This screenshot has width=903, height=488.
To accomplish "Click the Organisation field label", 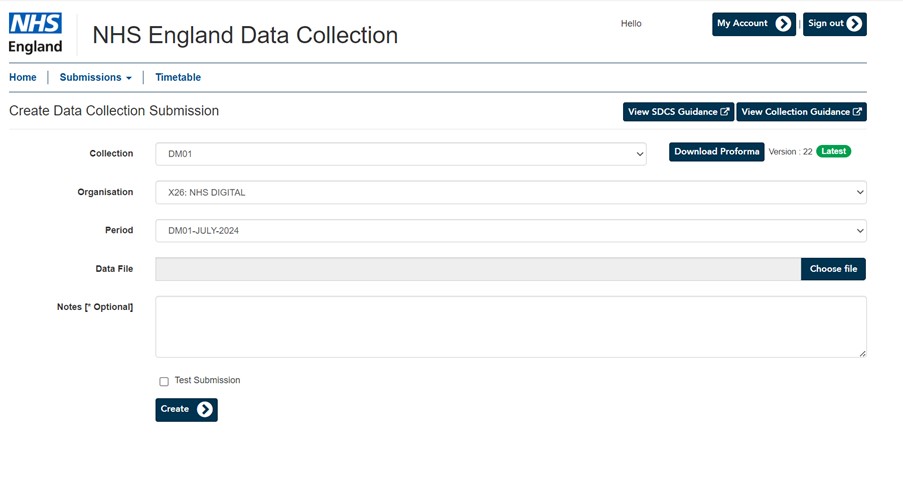I will (x=105, y=192).
